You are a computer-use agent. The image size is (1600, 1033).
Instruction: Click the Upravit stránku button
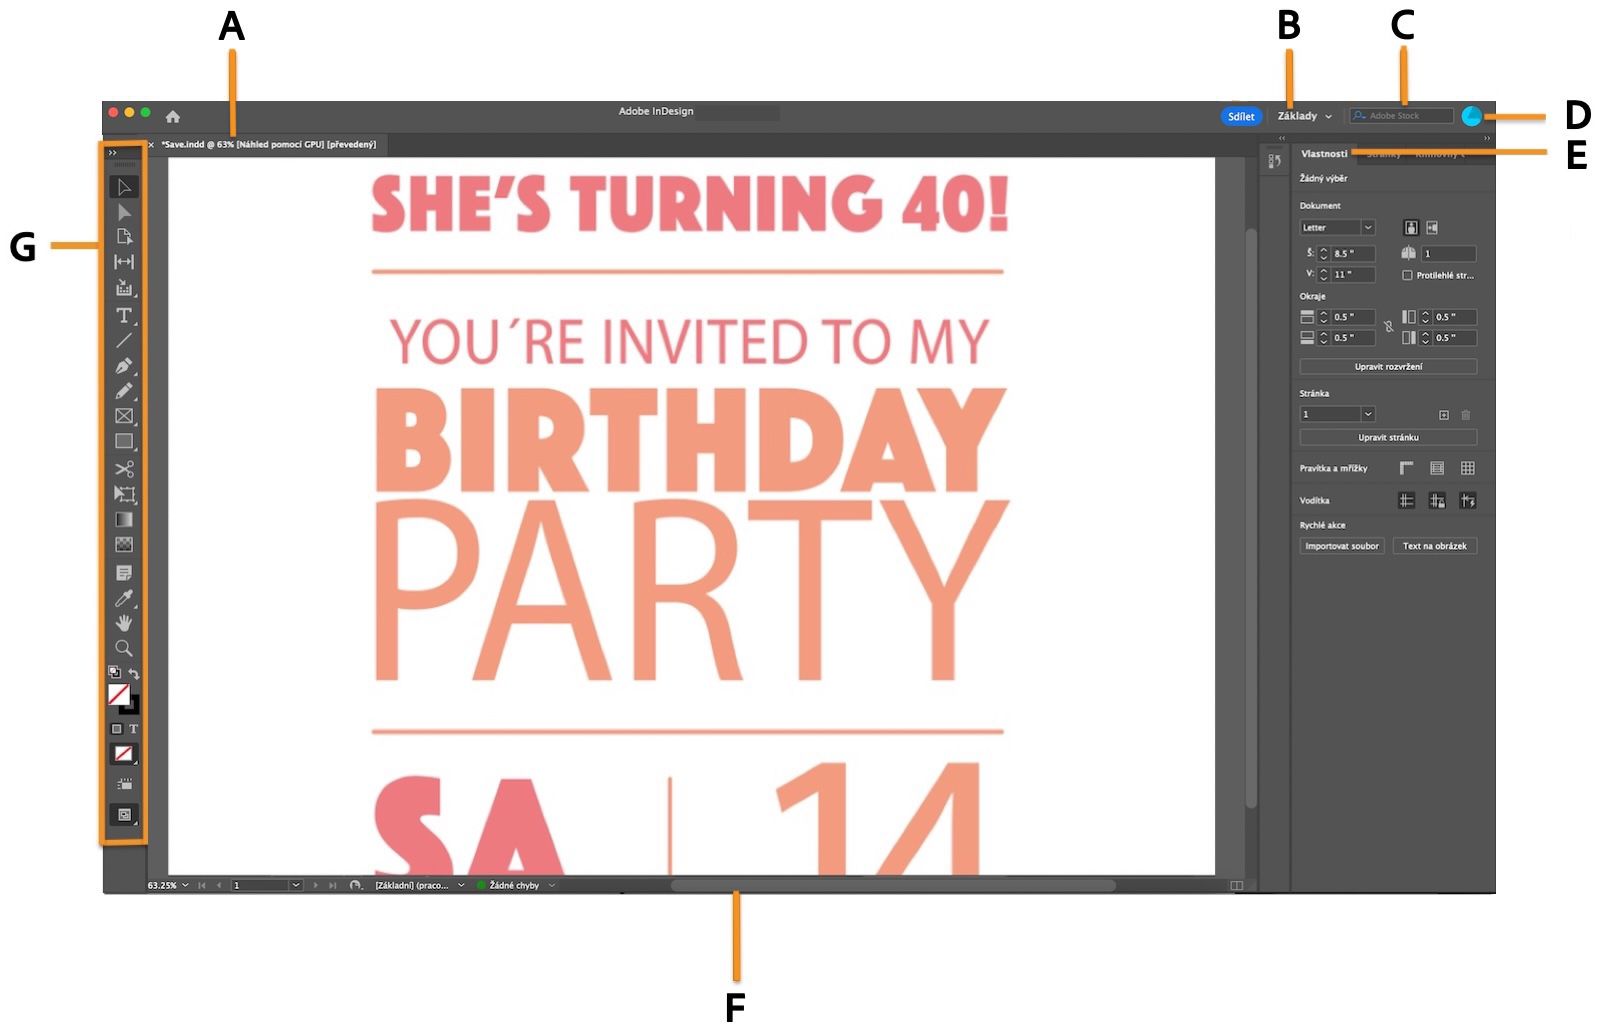1388,438
